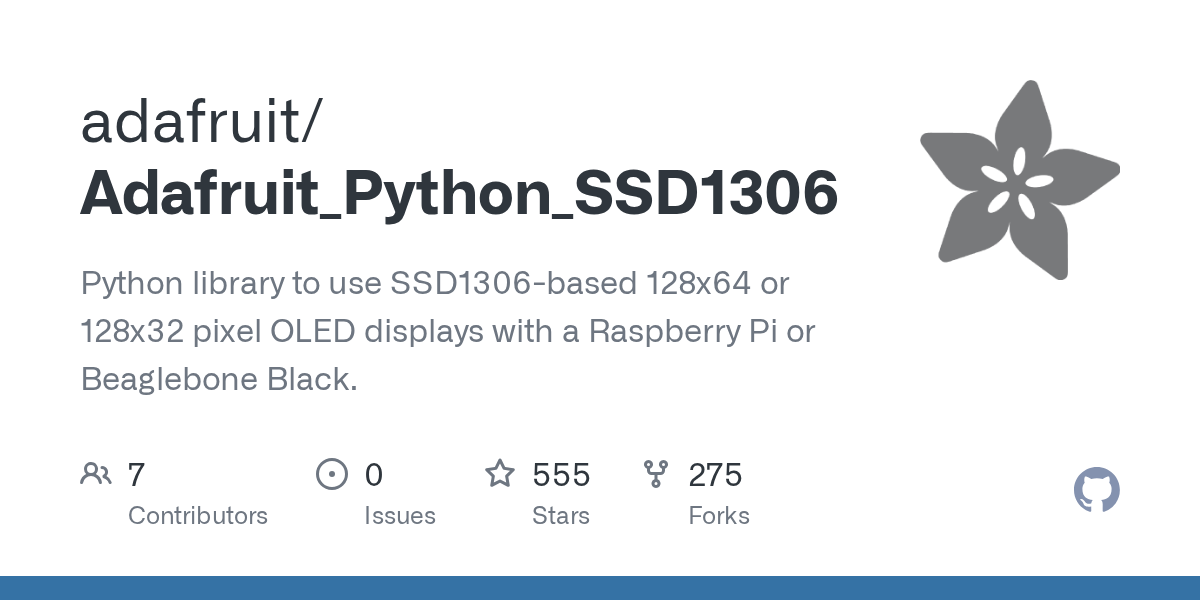Click the Stars star icon

(x=499, y=474)
